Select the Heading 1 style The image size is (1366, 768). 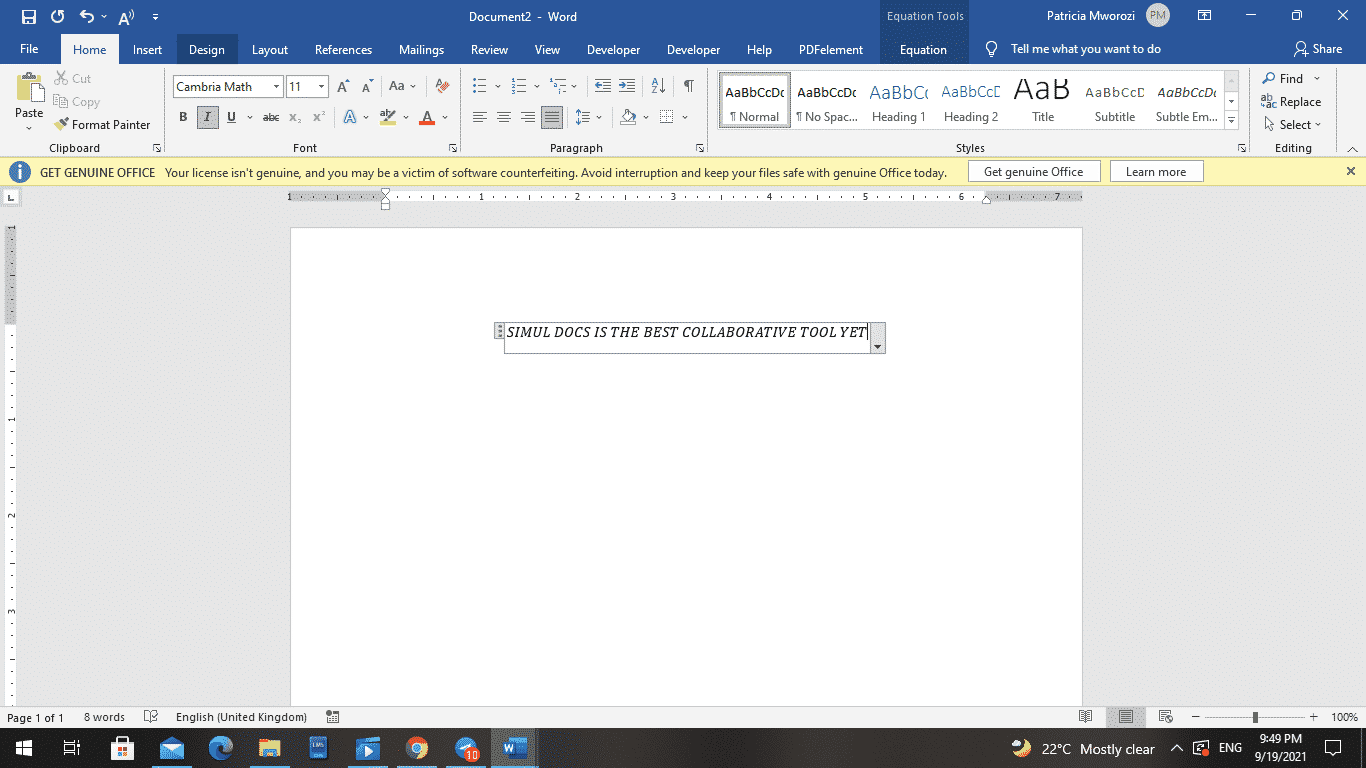898,100
